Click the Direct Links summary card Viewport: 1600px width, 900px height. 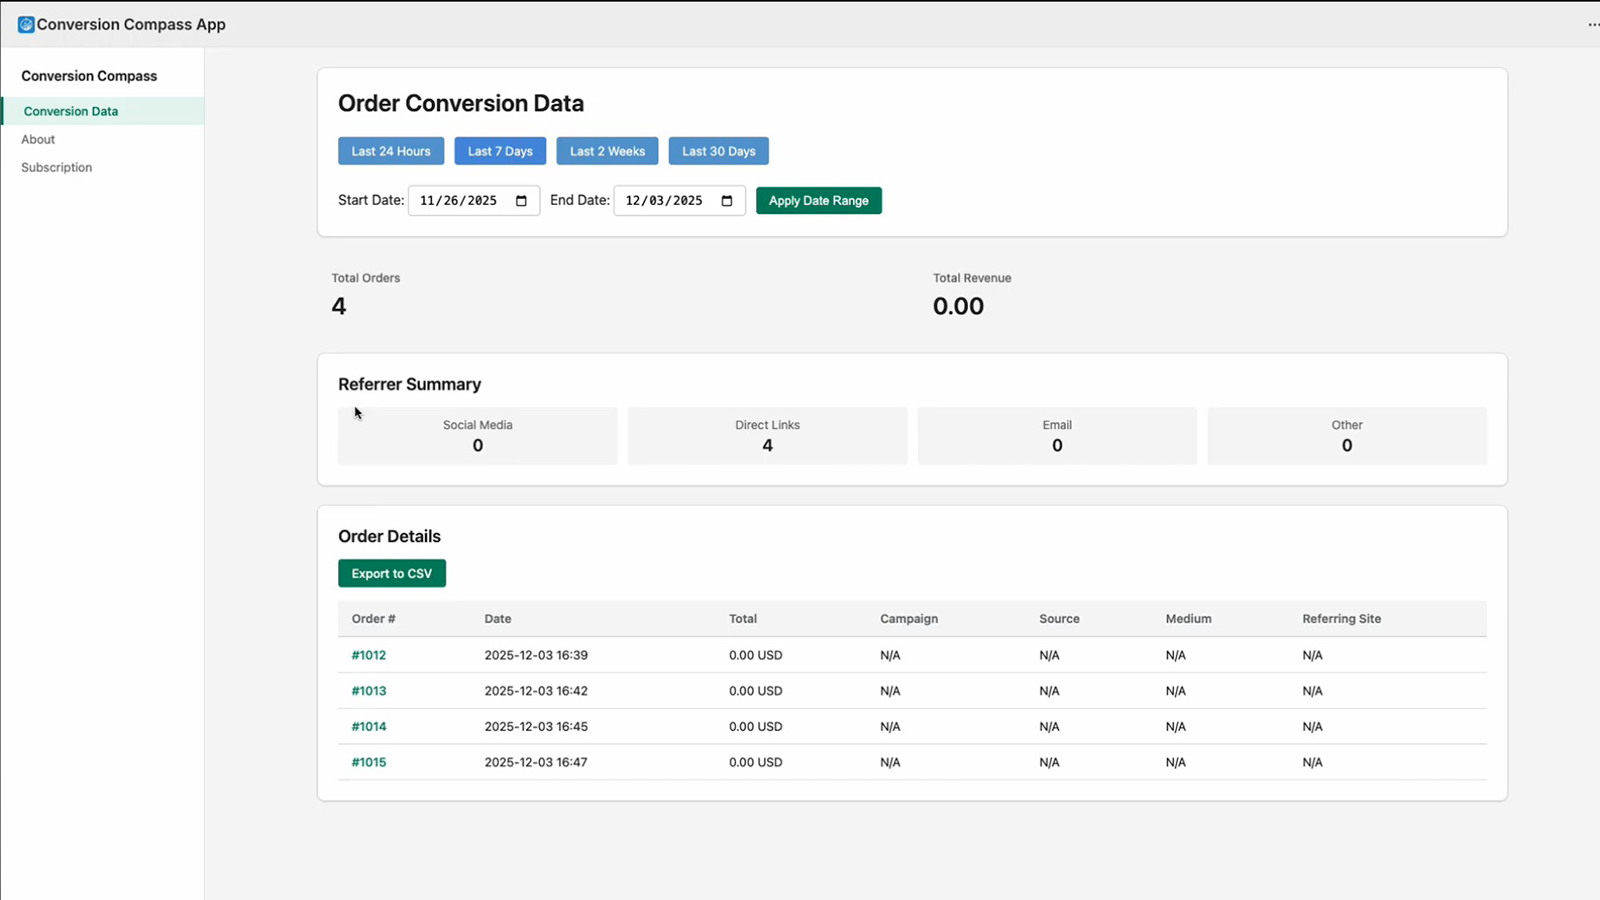coord(767,436)
